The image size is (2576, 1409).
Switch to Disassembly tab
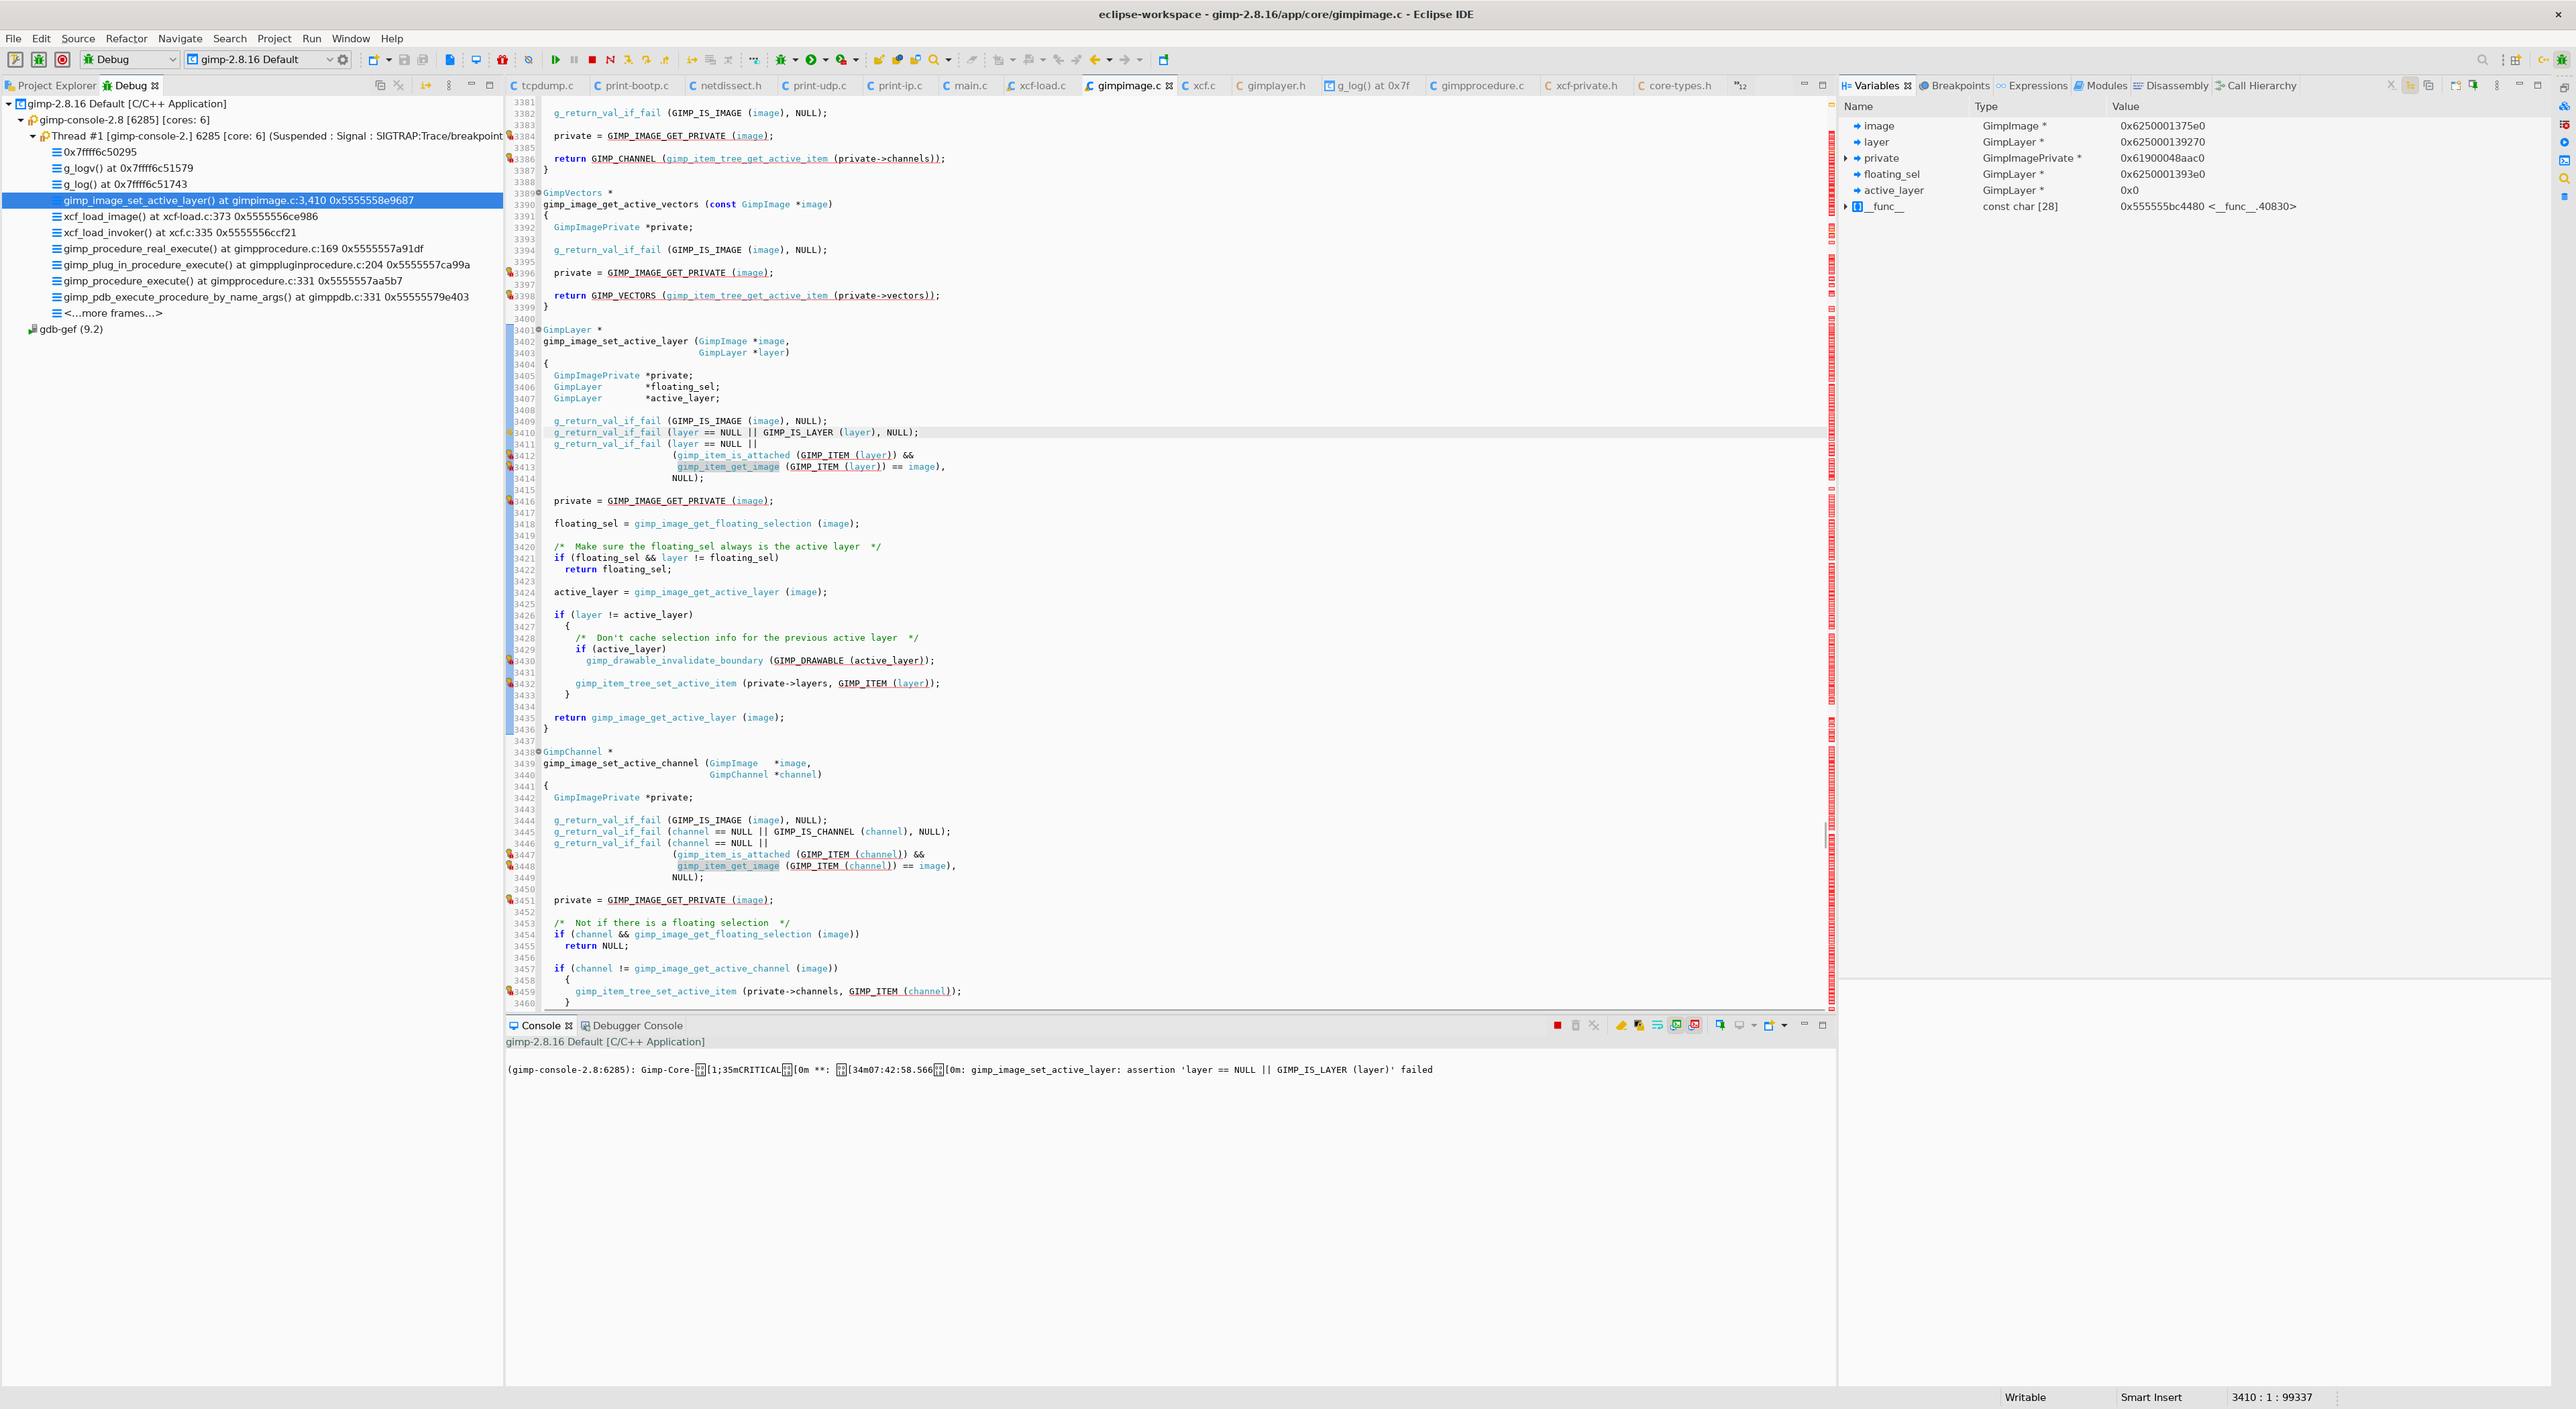[x=2170, y=86]
